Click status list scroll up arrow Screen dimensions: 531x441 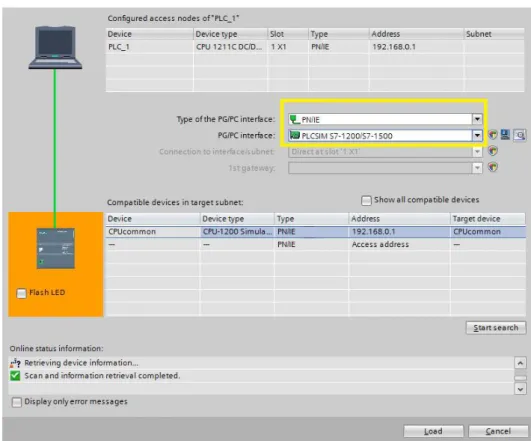tap(520, 363)
